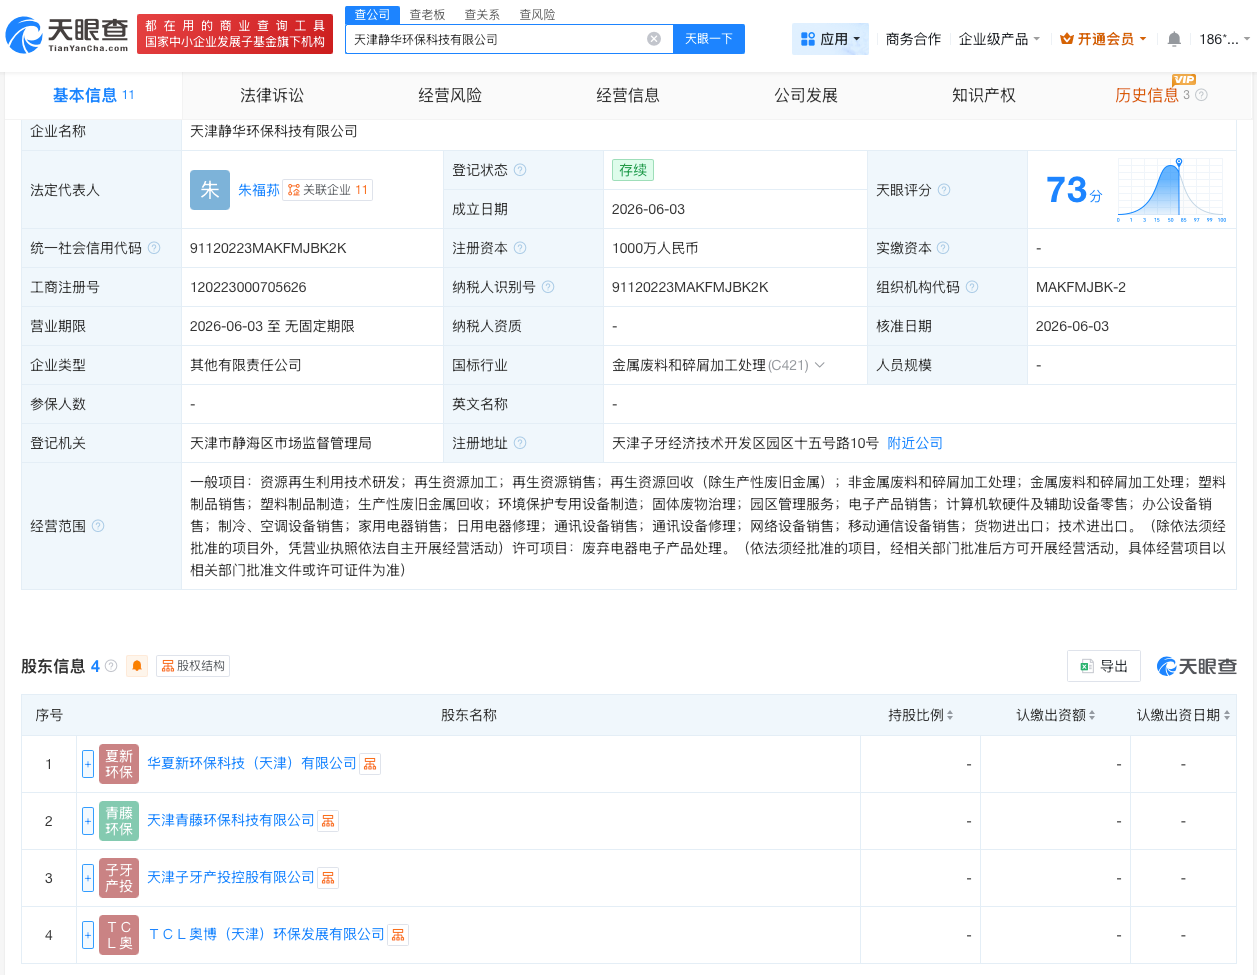Viewport: 1257px width, 975px height.
Task: Open the Tianyancha home logo
Action: coord(67,35)
